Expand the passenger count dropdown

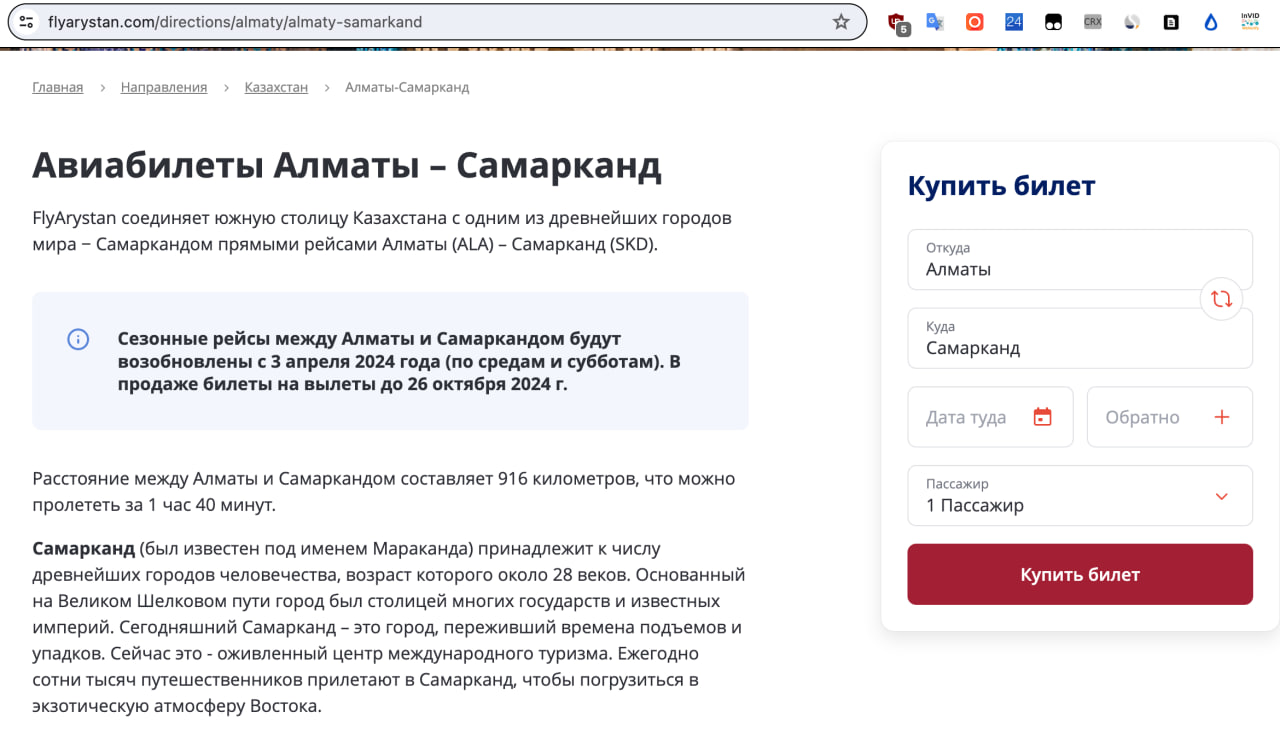[1221, 496]
